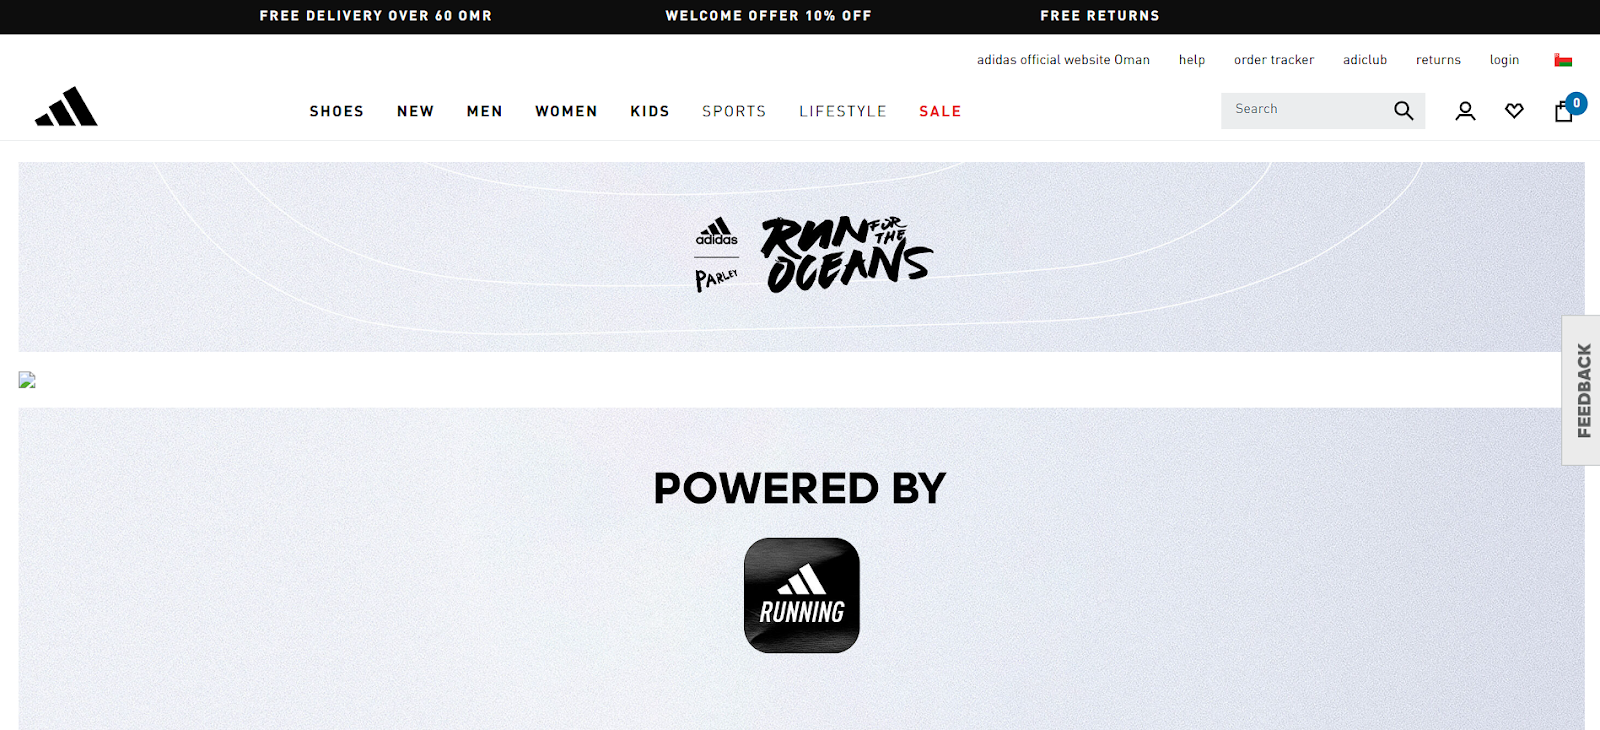1600x730 pixels.
Task: Go to the SALE section
Action: tap(940, 111)
